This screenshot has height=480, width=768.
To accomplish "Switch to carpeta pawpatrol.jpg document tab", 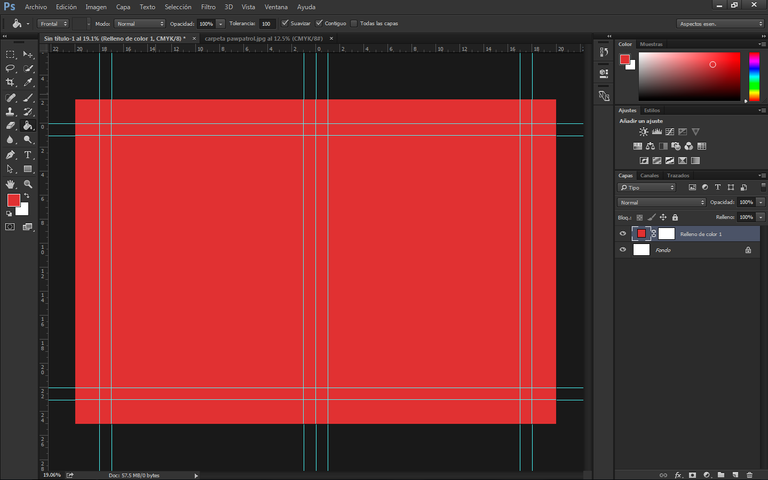I will click(264, 38).
